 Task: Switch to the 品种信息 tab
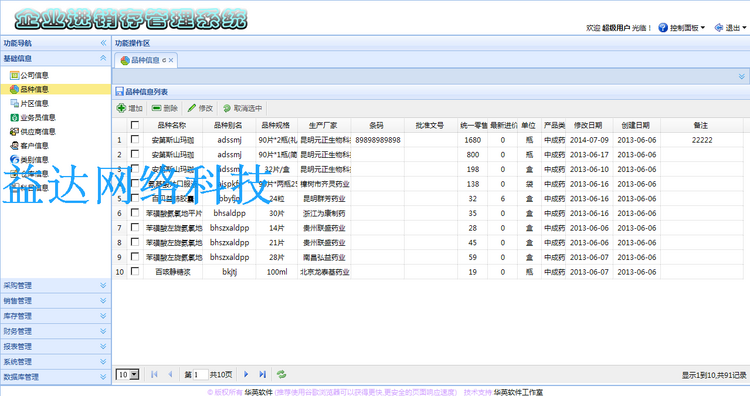point(145,60)
